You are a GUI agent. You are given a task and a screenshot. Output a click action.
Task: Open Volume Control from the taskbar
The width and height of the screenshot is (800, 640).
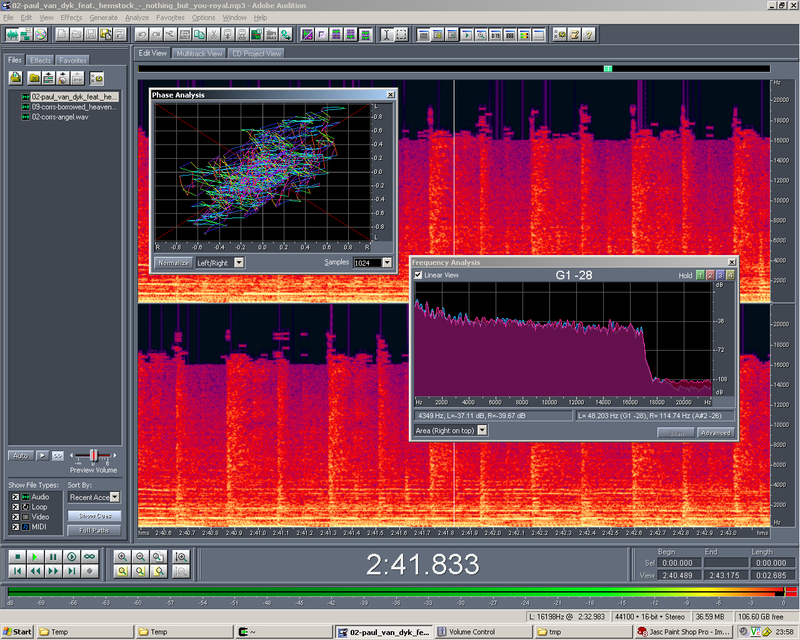[482, 632]
